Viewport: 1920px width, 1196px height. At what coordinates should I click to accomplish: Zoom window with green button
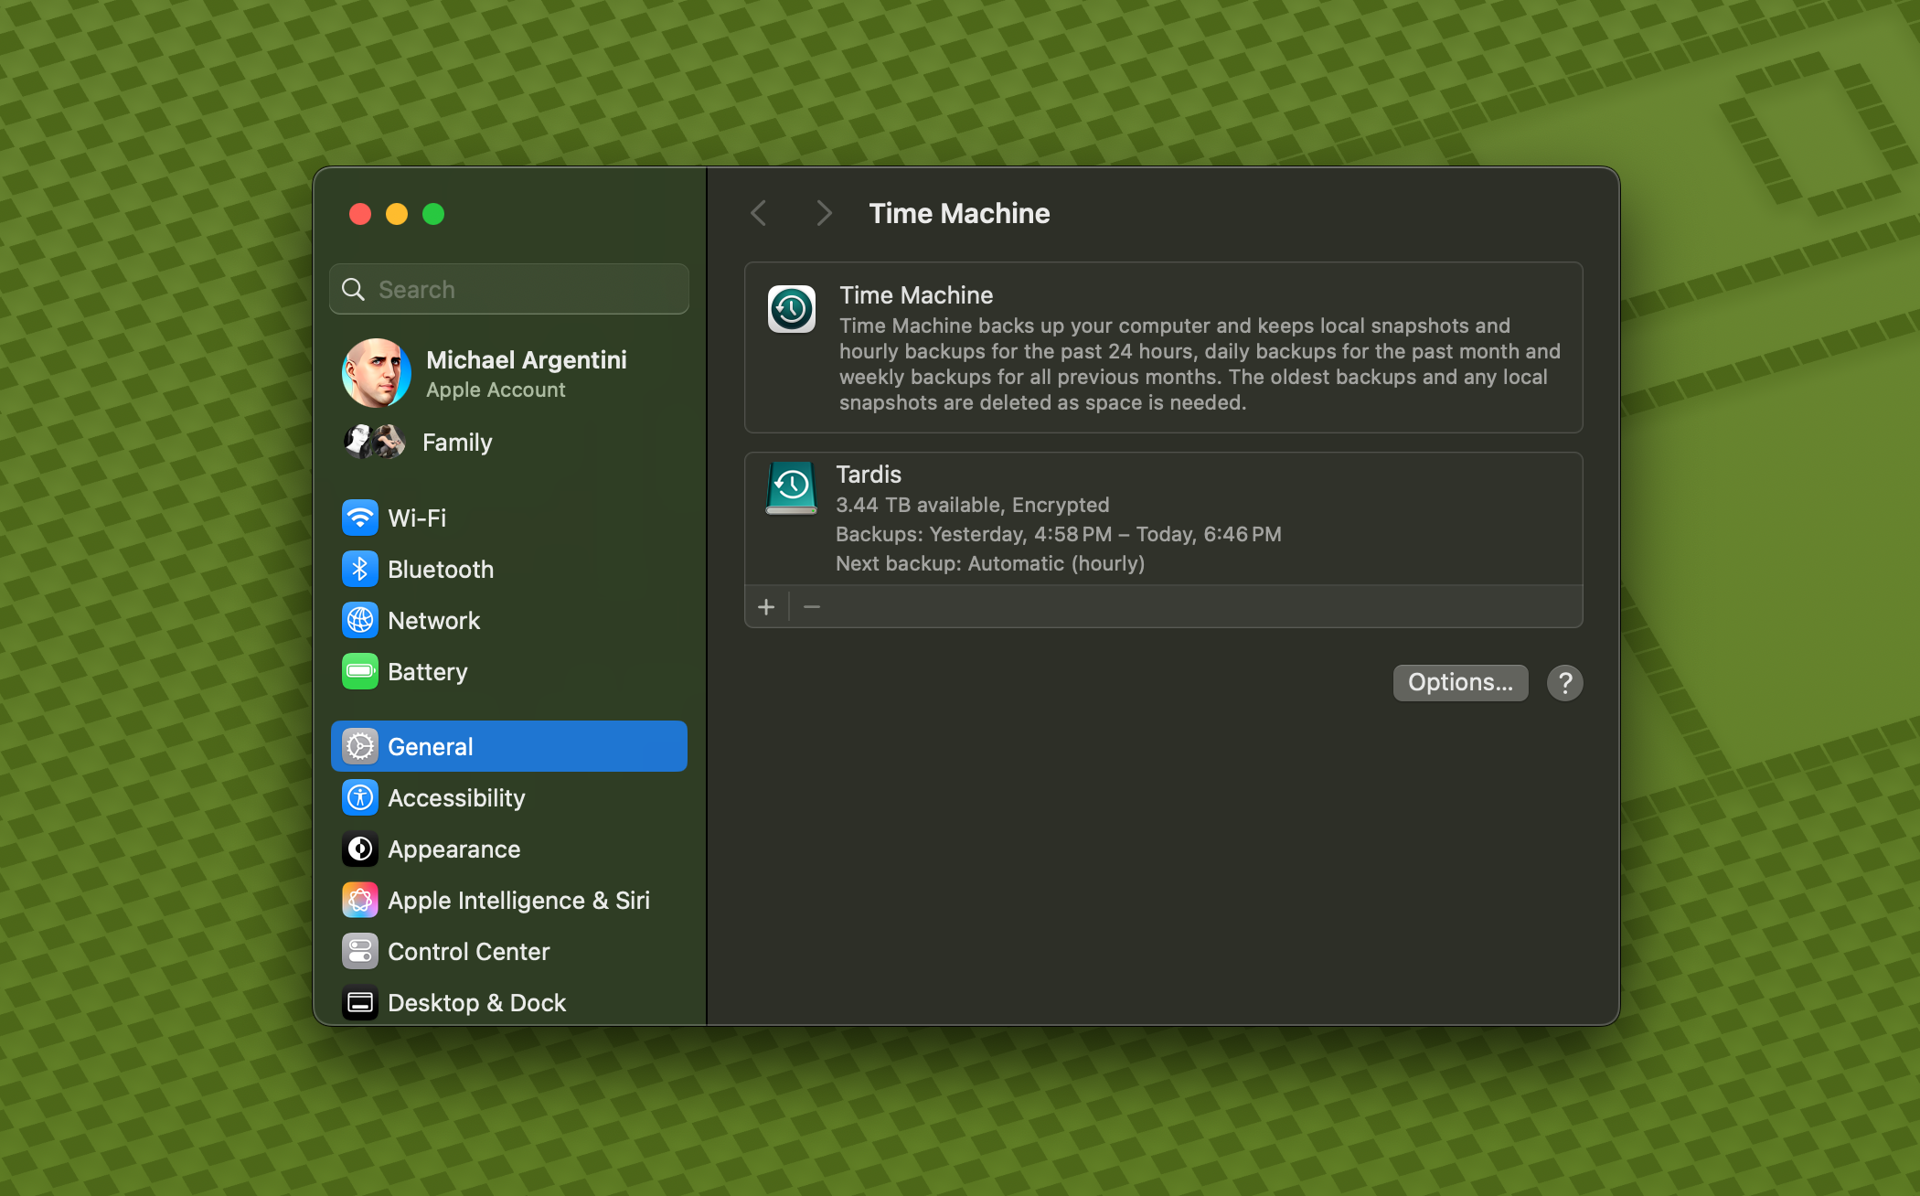pyautogui.click(x=433, y=213)
